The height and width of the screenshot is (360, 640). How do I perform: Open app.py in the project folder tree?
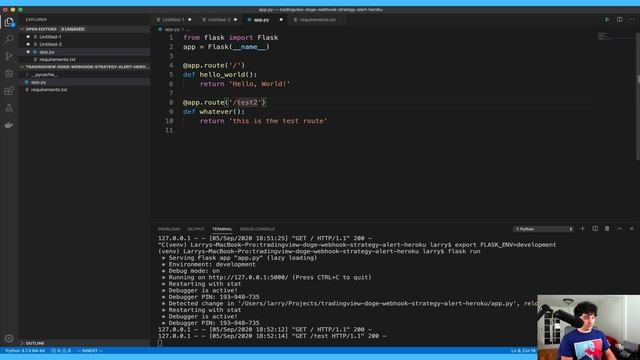pos(38,82)
